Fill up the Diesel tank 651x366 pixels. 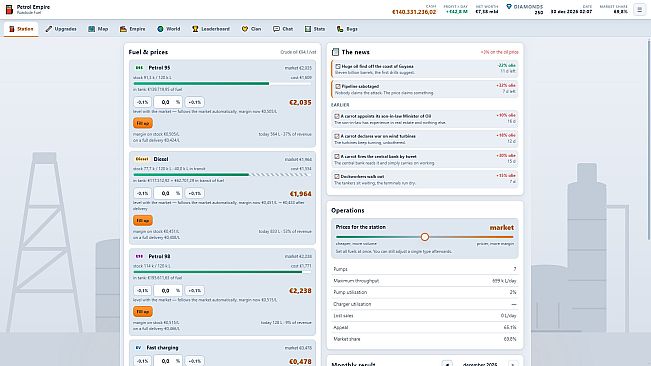143,220
